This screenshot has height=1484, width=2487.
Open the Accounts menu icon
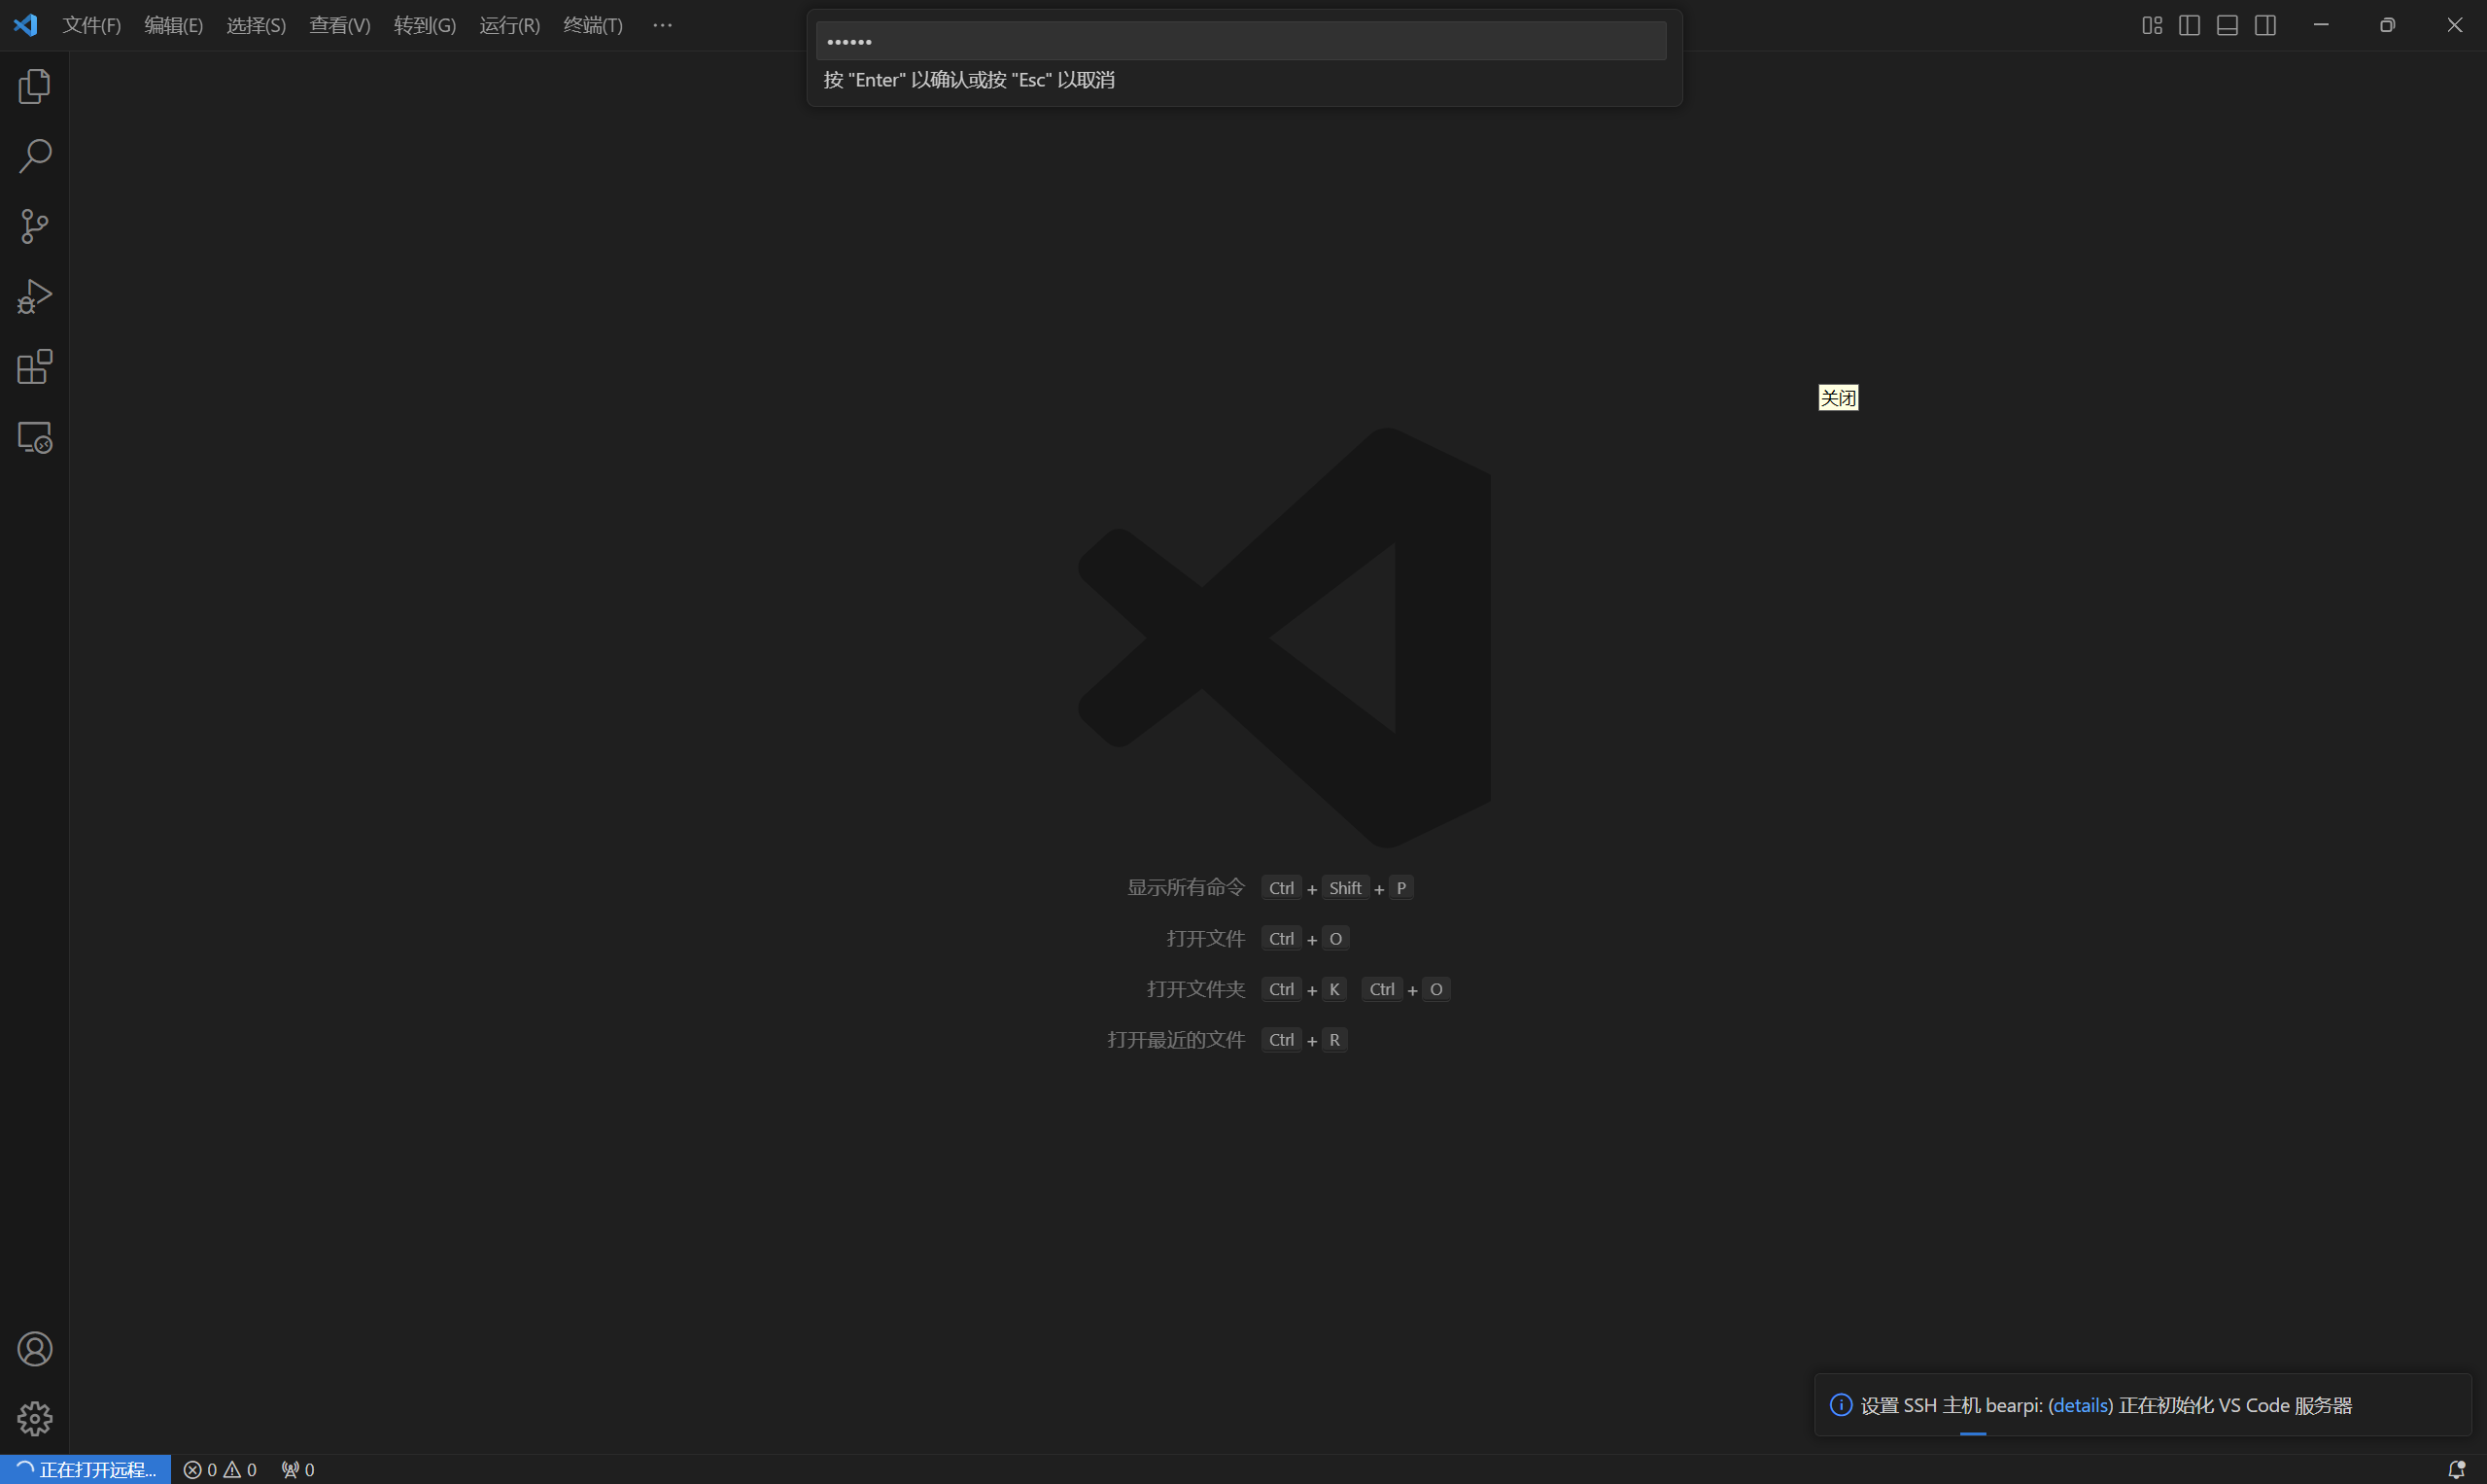tap(34, 1349)
